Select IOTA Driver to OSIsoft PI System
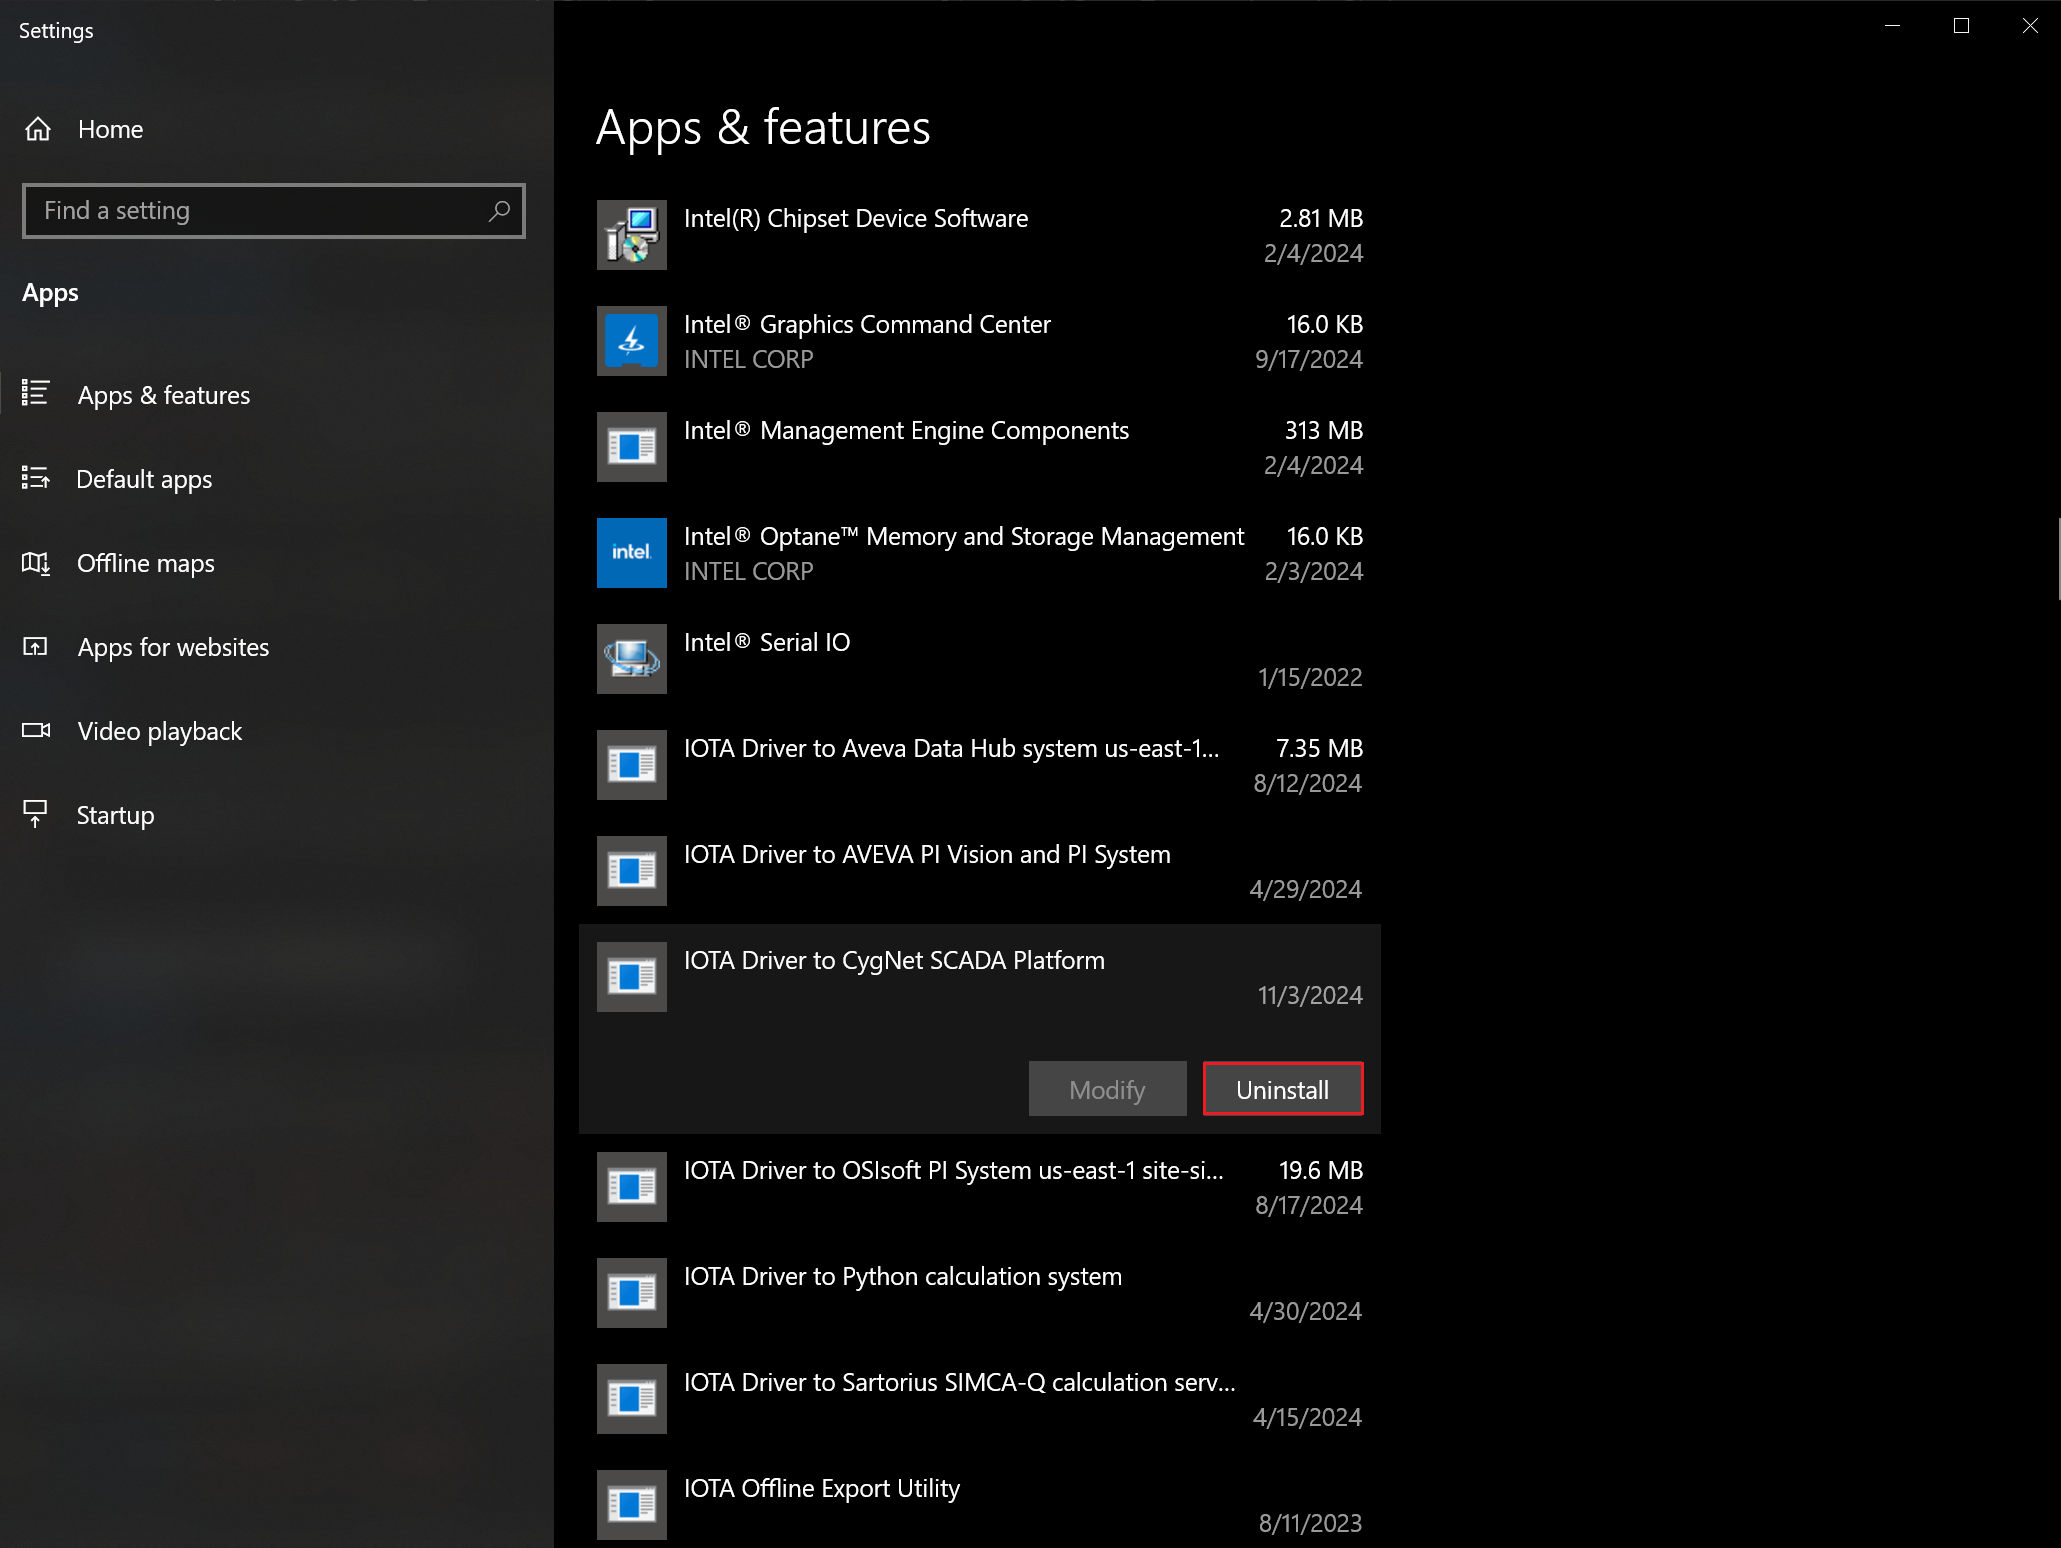 click(x=980, y=1187)
